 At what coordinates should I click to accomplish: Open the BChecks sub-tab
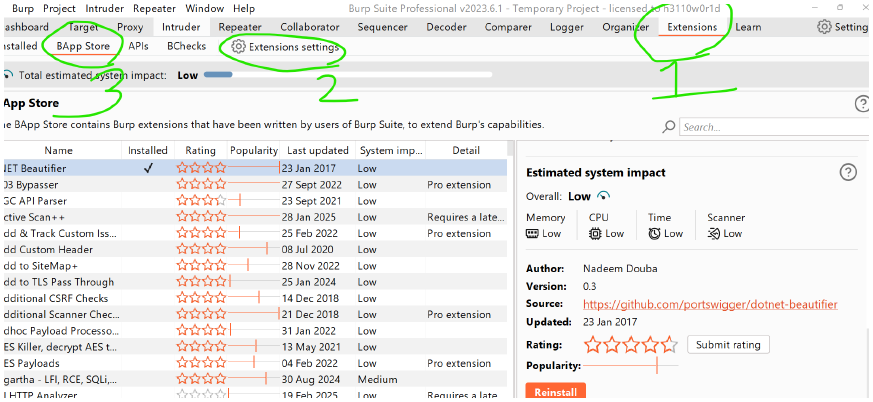[x=187, y=47]
